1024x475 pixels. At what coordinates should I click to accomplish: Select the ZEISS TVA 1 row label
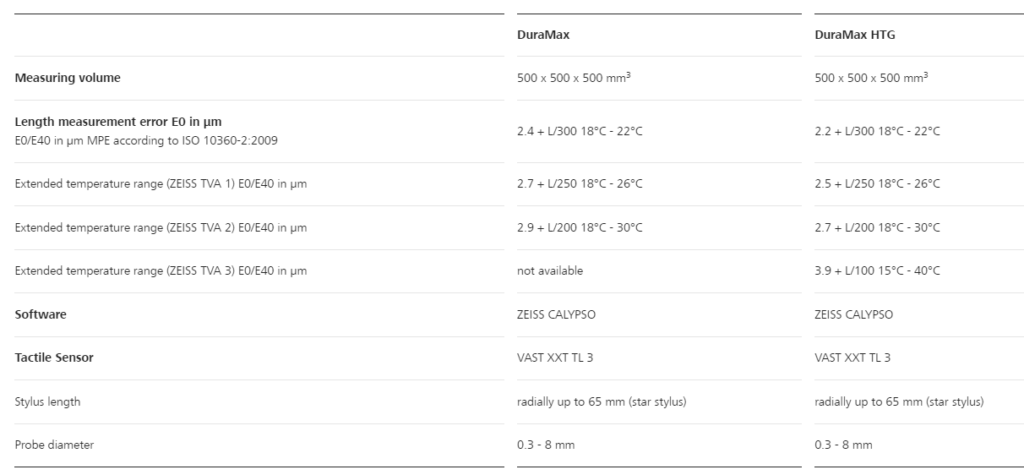160,184
